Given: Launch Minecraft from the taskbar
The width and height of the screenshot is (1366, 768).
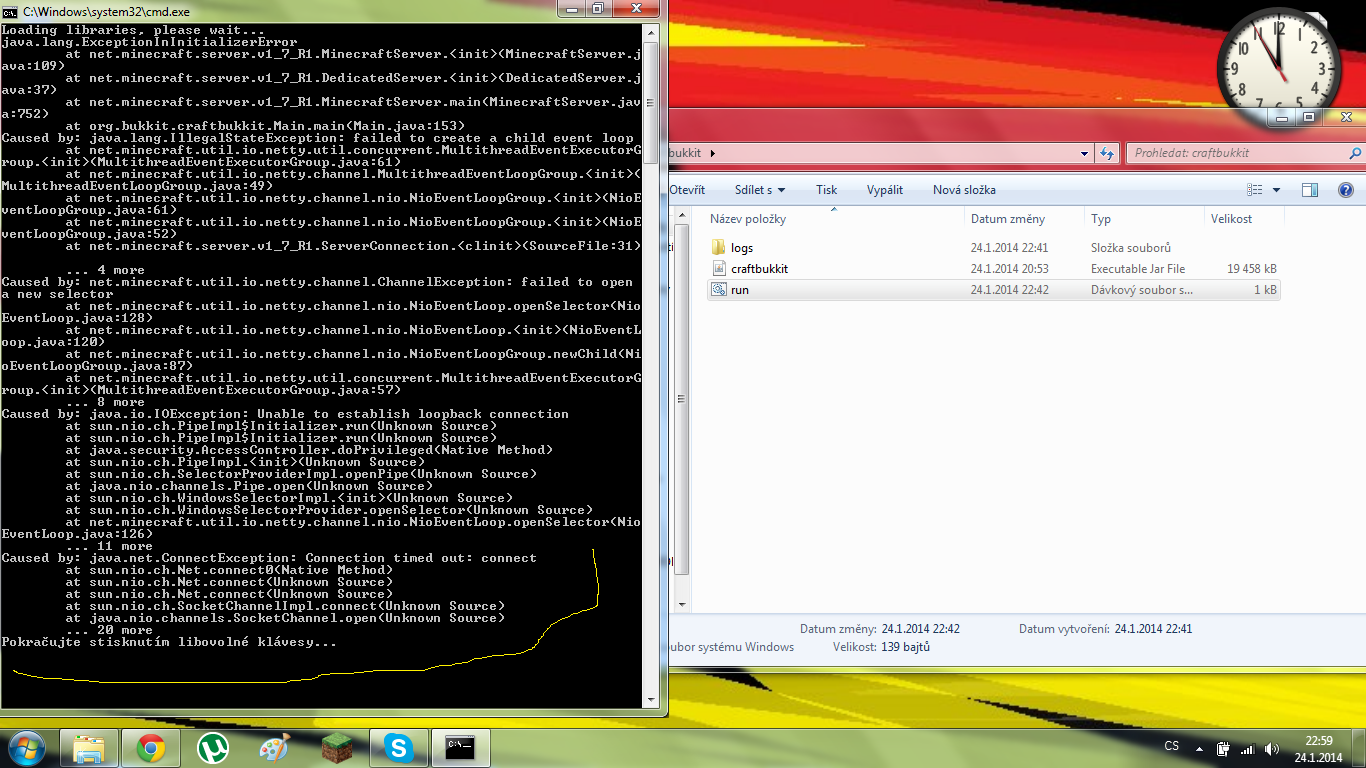Looking at the screenshot, I should [337, 748].
